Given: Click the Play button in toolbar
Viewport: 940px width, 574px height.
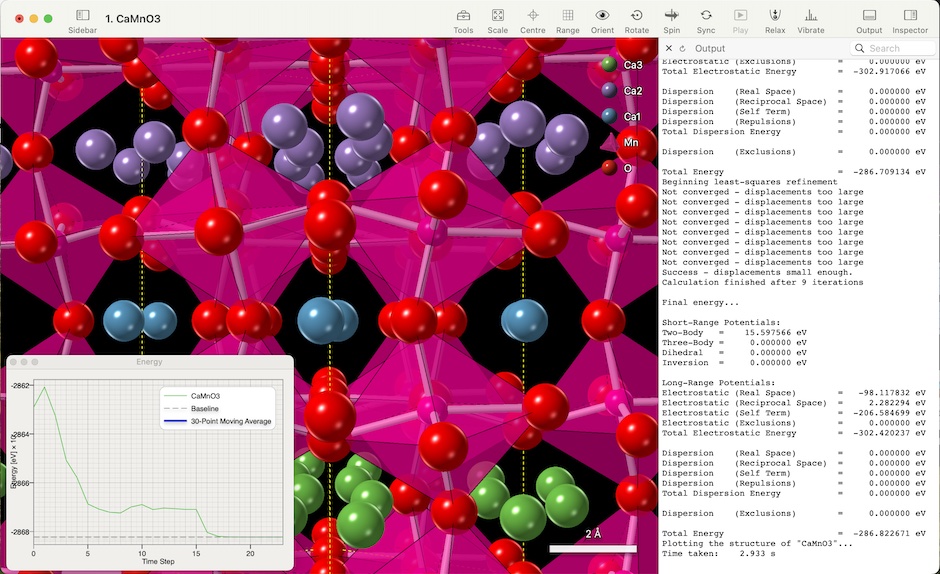Looking at the screenshot, I should 740,16.
